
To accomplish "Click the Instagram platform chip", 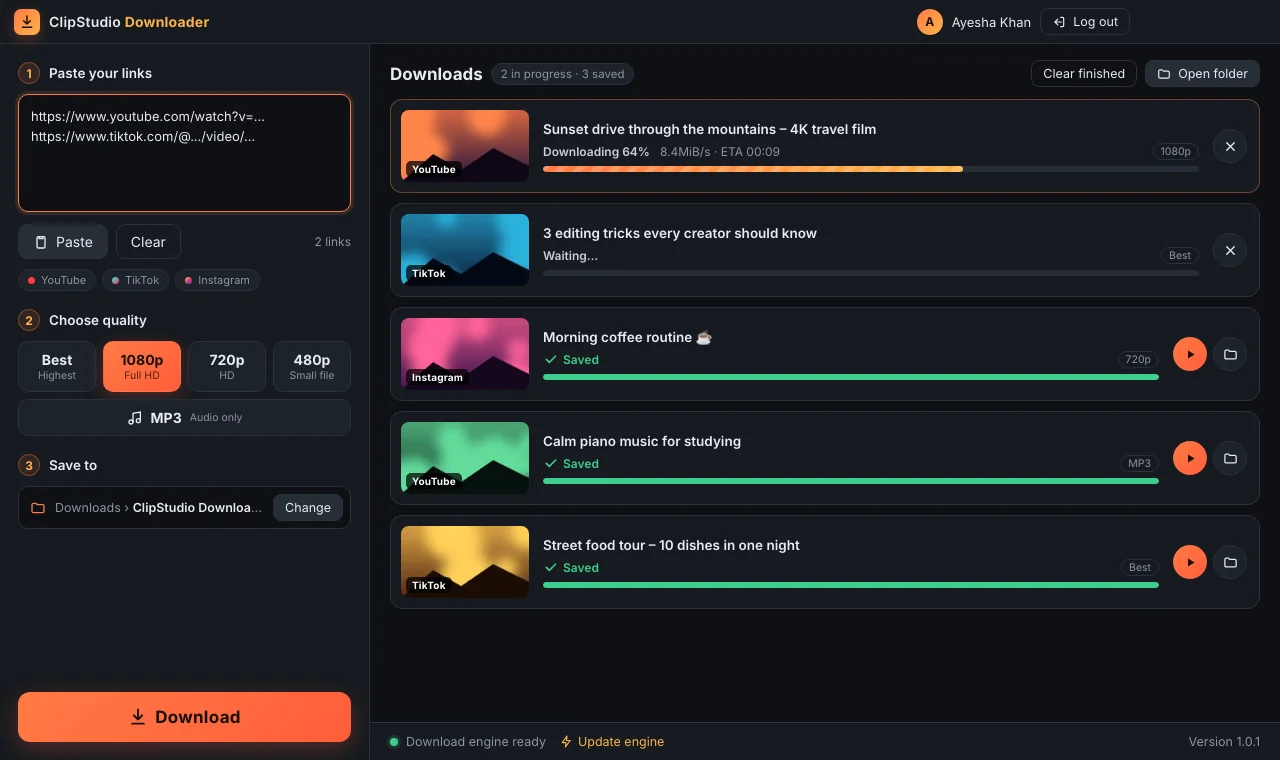I will point(217,280).
